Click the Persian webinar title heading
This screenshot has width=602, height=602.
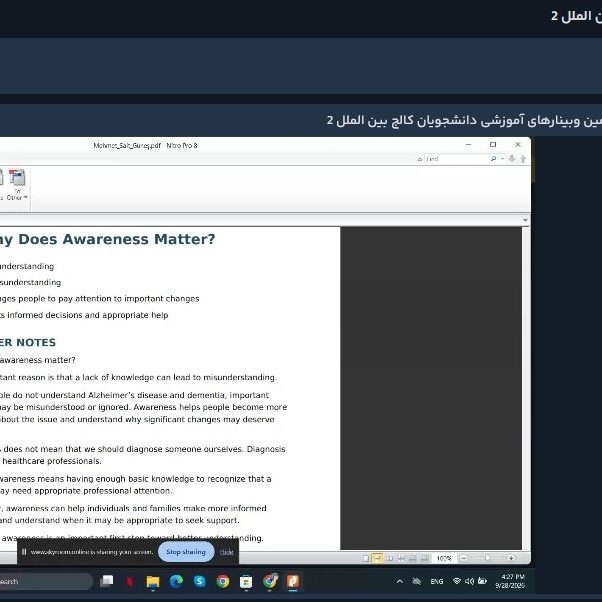tap(464, 121)
